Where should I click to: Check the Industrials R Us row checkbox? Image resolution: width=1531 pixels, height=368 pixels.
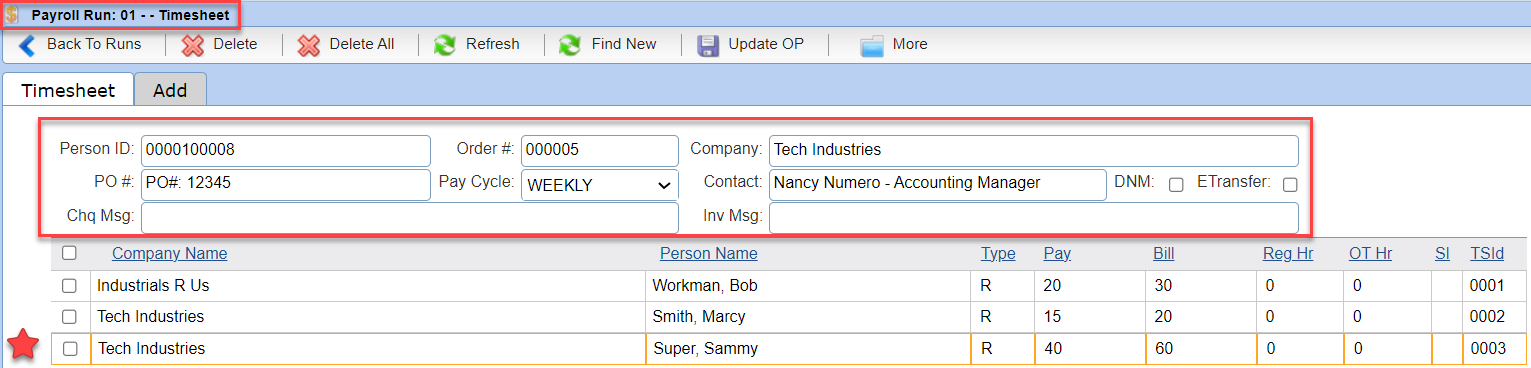[x=69, y=286]
